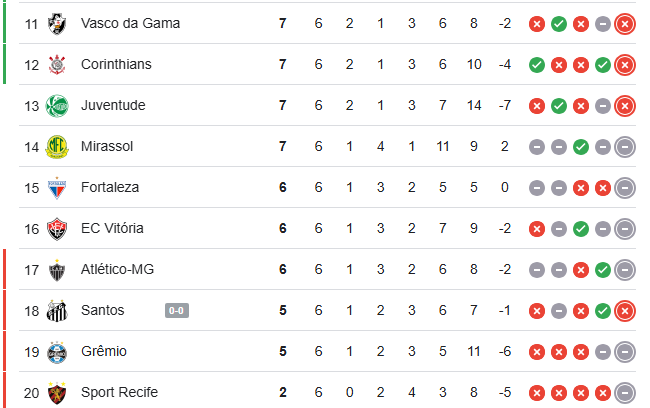Image resolution: width=650 pixels, height=408 pixels.
Task: Click Corinthians' first green win form icon
Action: pyautogui.click(x=536, y=65)
